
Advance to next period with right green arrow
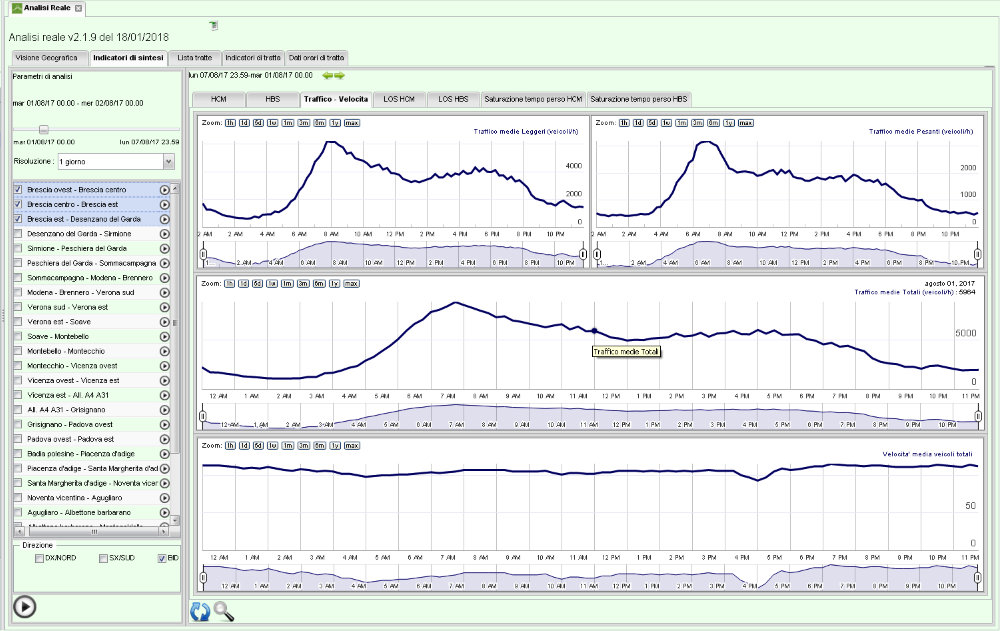340,75
